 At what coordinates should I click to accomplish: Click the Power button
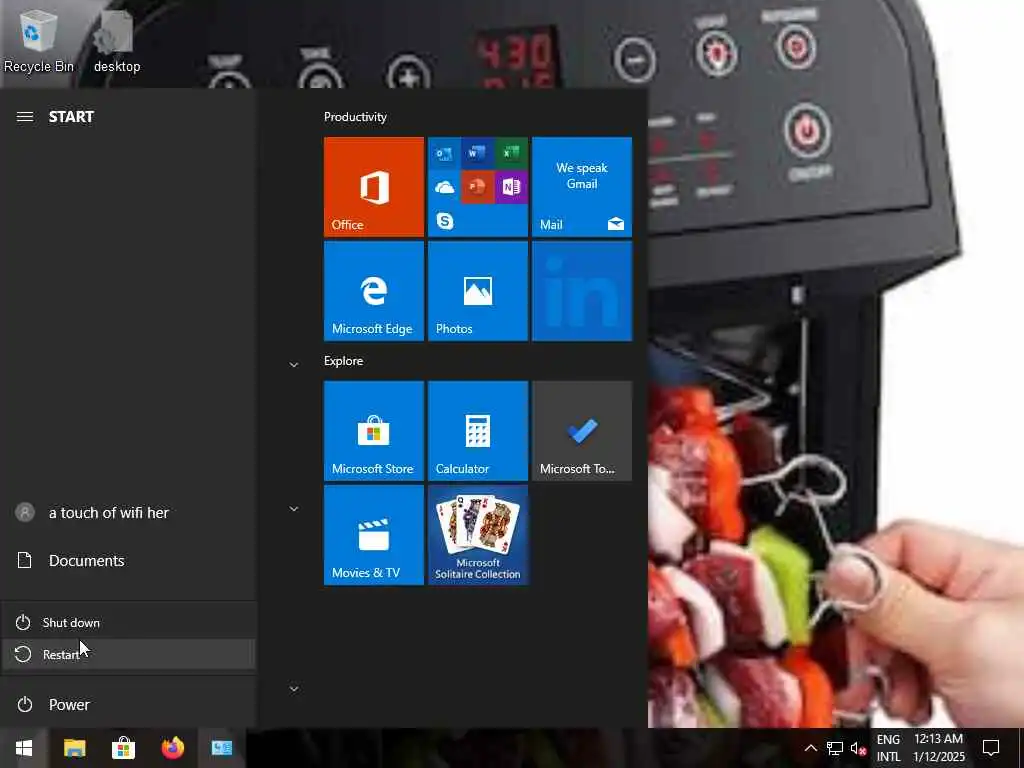click(128, 705)
